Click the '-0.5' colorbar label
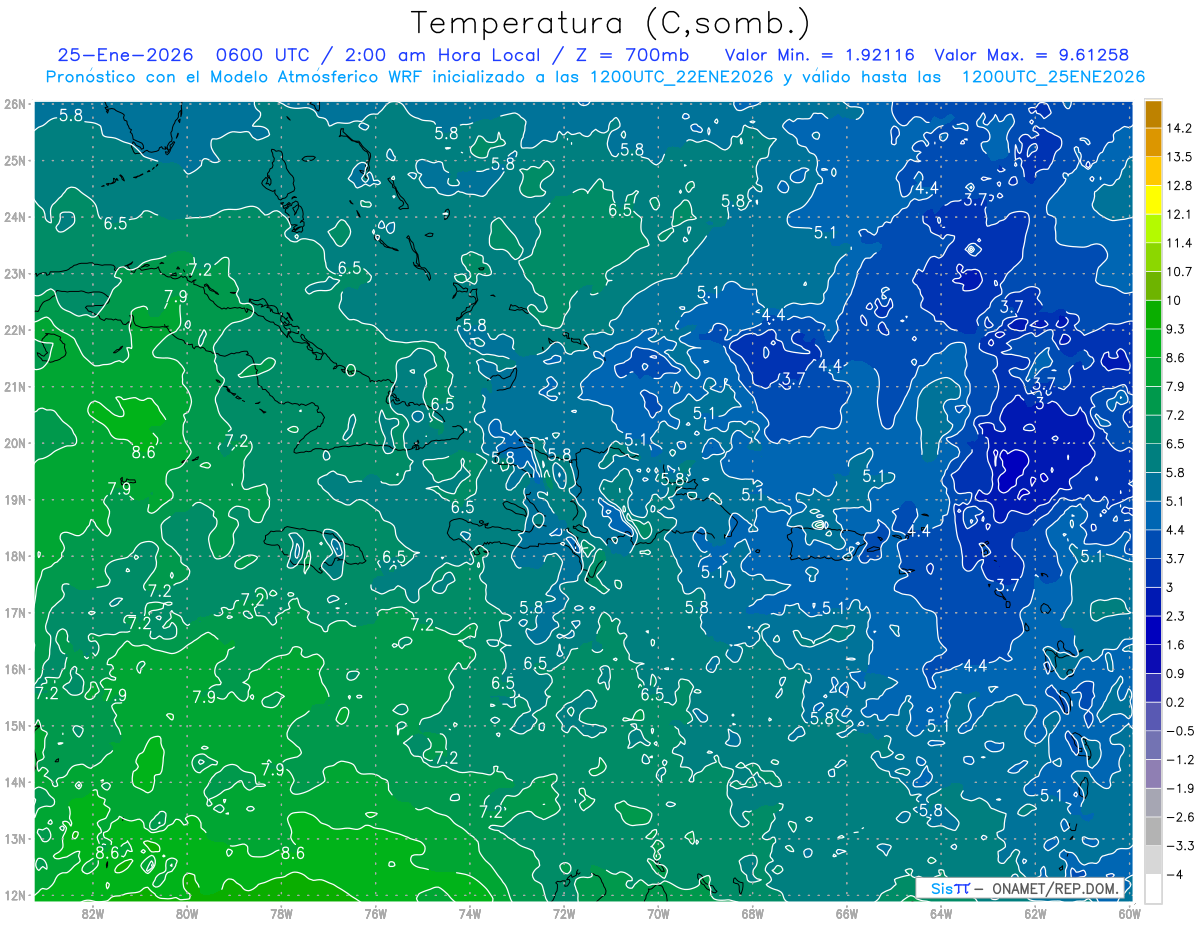 [x=1180, y=730]
